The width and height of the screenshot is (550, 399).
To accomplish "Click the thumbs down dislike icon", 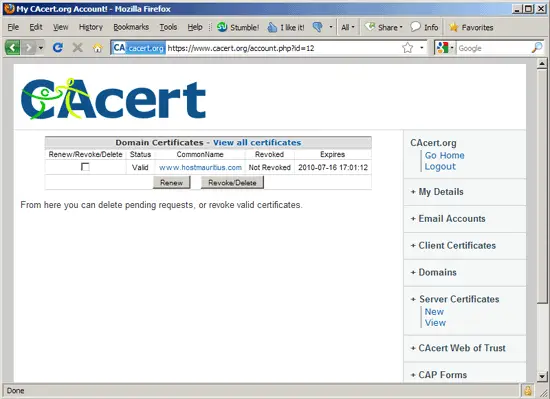I will [317, 27].
